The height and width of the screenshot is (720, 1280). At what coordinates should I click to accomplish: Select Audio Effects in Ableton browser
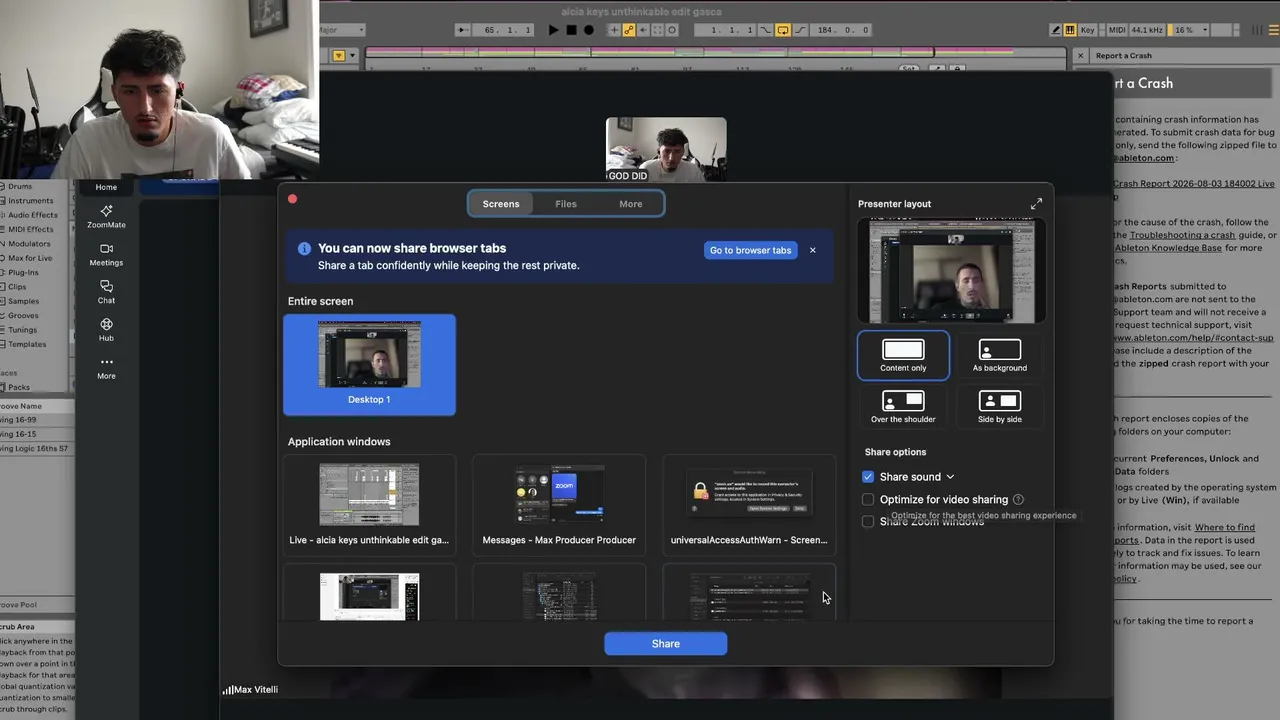pyautogui.click(x=32, y=215)
